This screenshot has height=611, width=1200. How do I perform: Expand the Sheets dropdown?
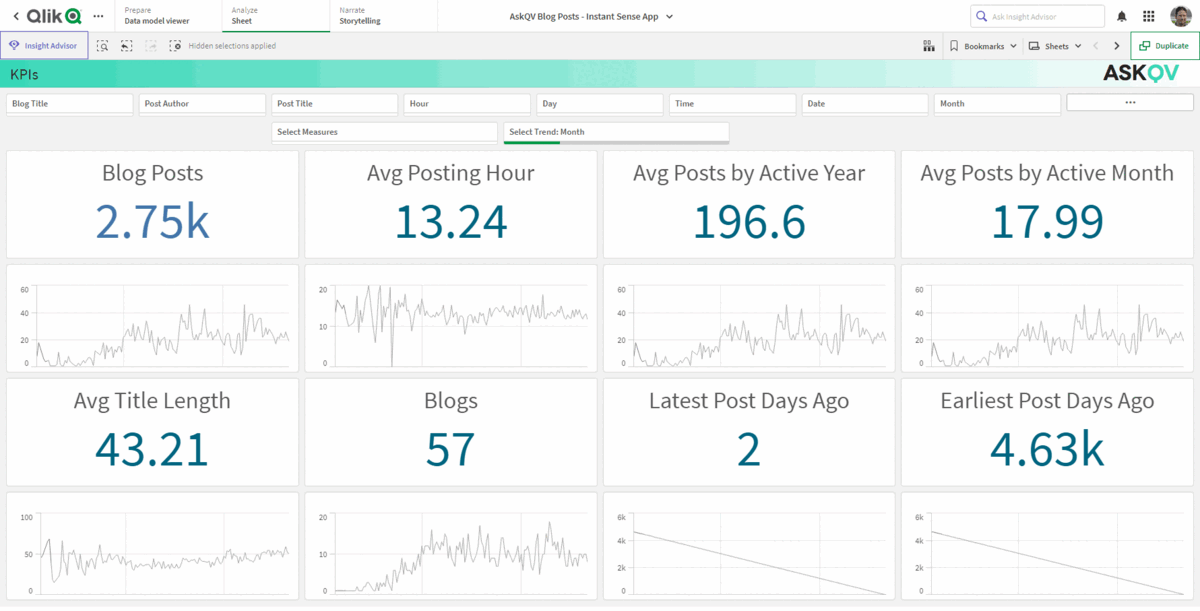coord(1055,46)
